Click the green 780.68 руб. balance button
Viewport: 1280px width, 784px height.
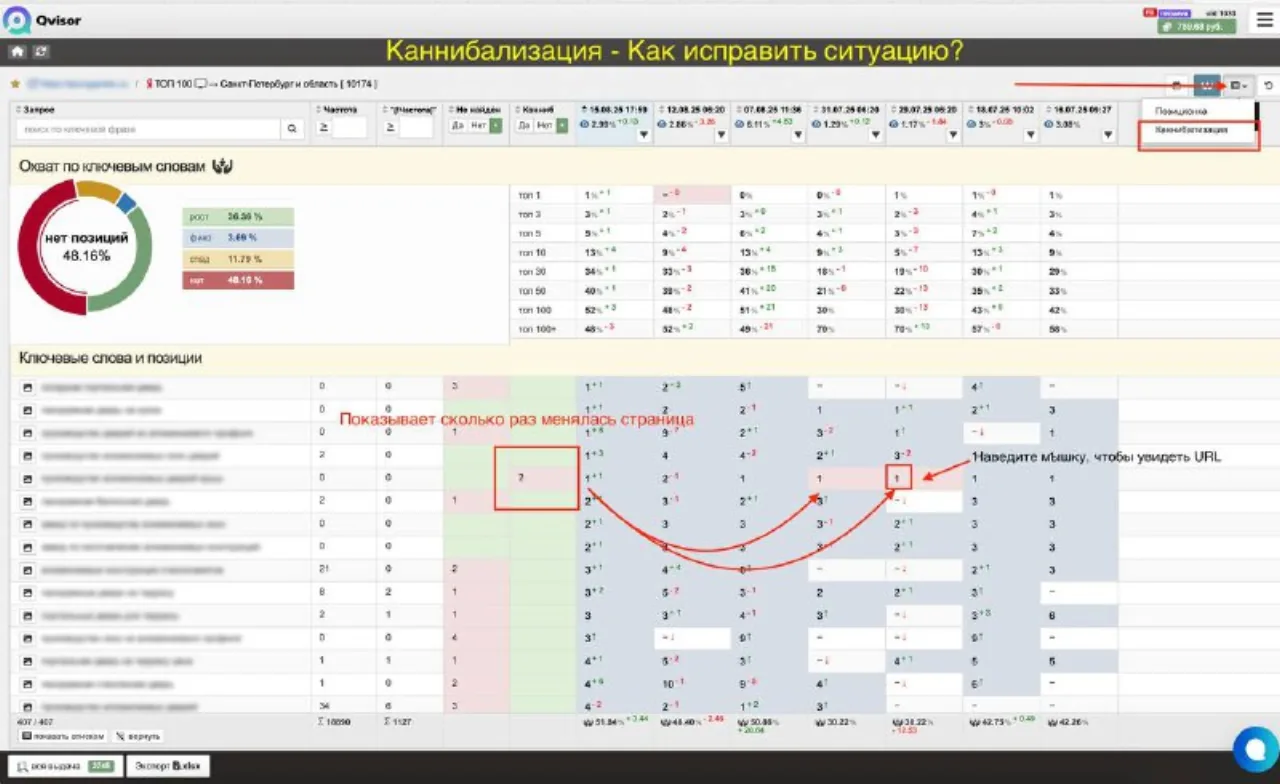1197,27
